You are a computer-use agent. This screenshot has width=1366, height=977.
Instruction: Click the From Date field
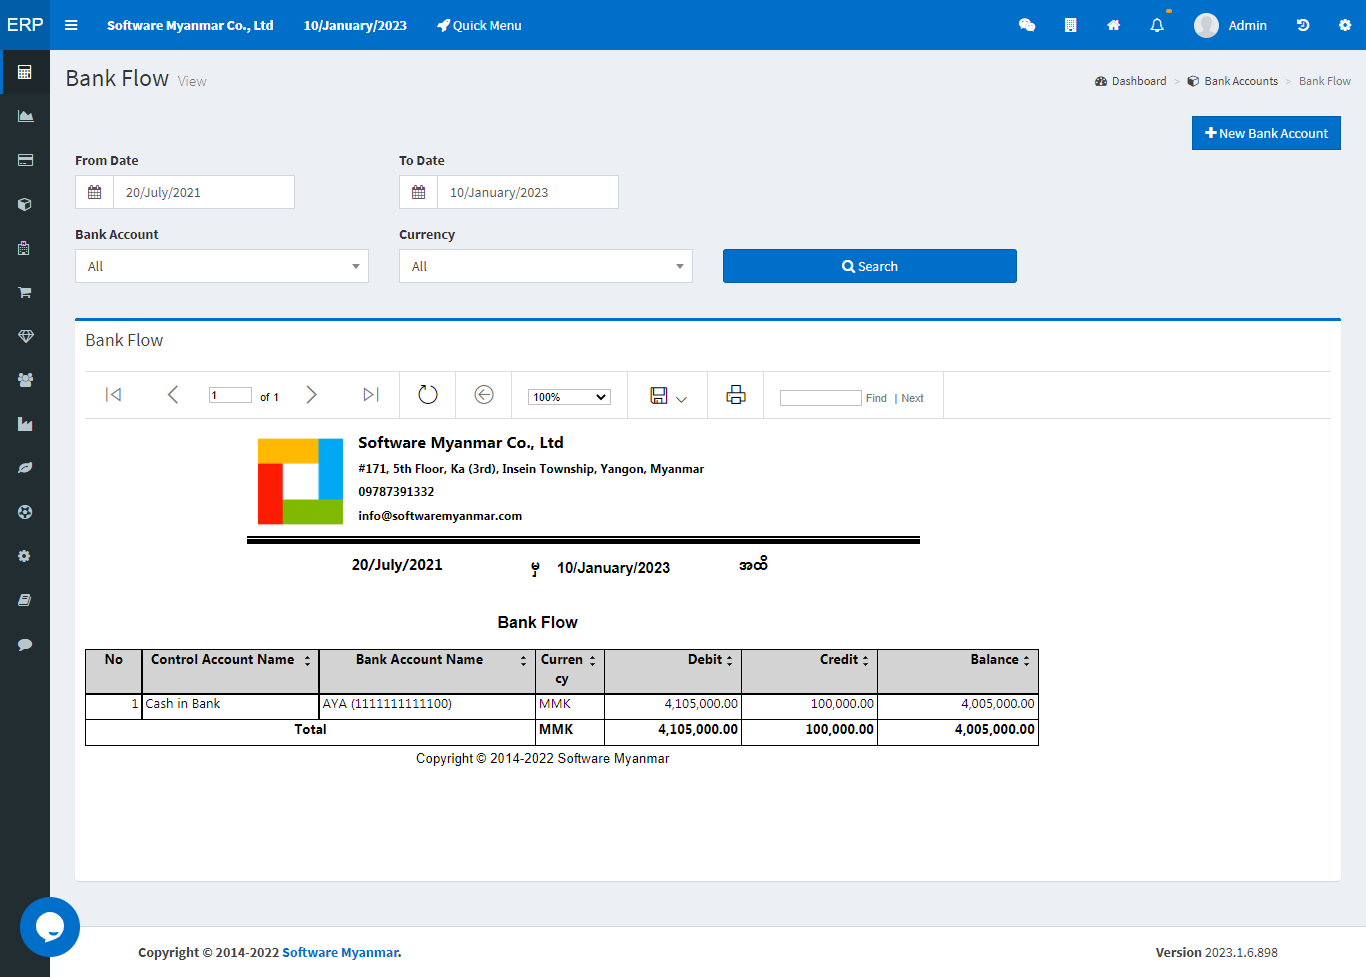(204, 192)
